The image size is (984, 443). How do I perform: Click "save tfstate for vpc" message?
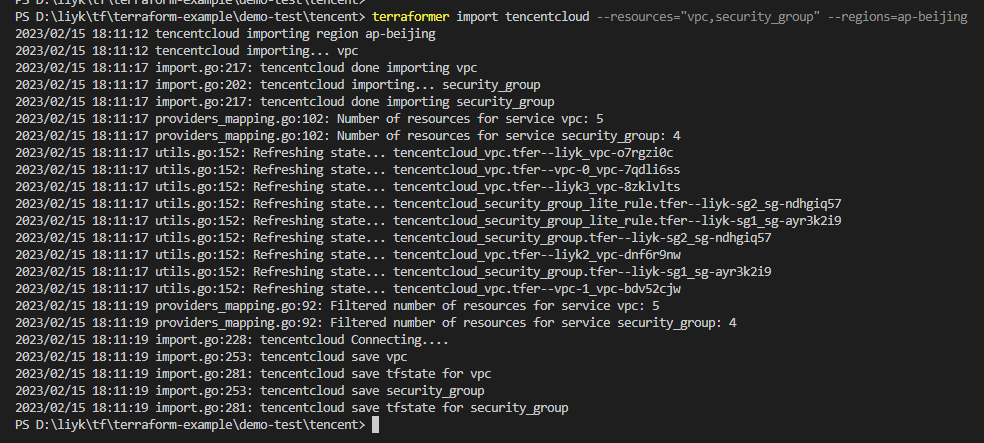[x=421, y=373]
